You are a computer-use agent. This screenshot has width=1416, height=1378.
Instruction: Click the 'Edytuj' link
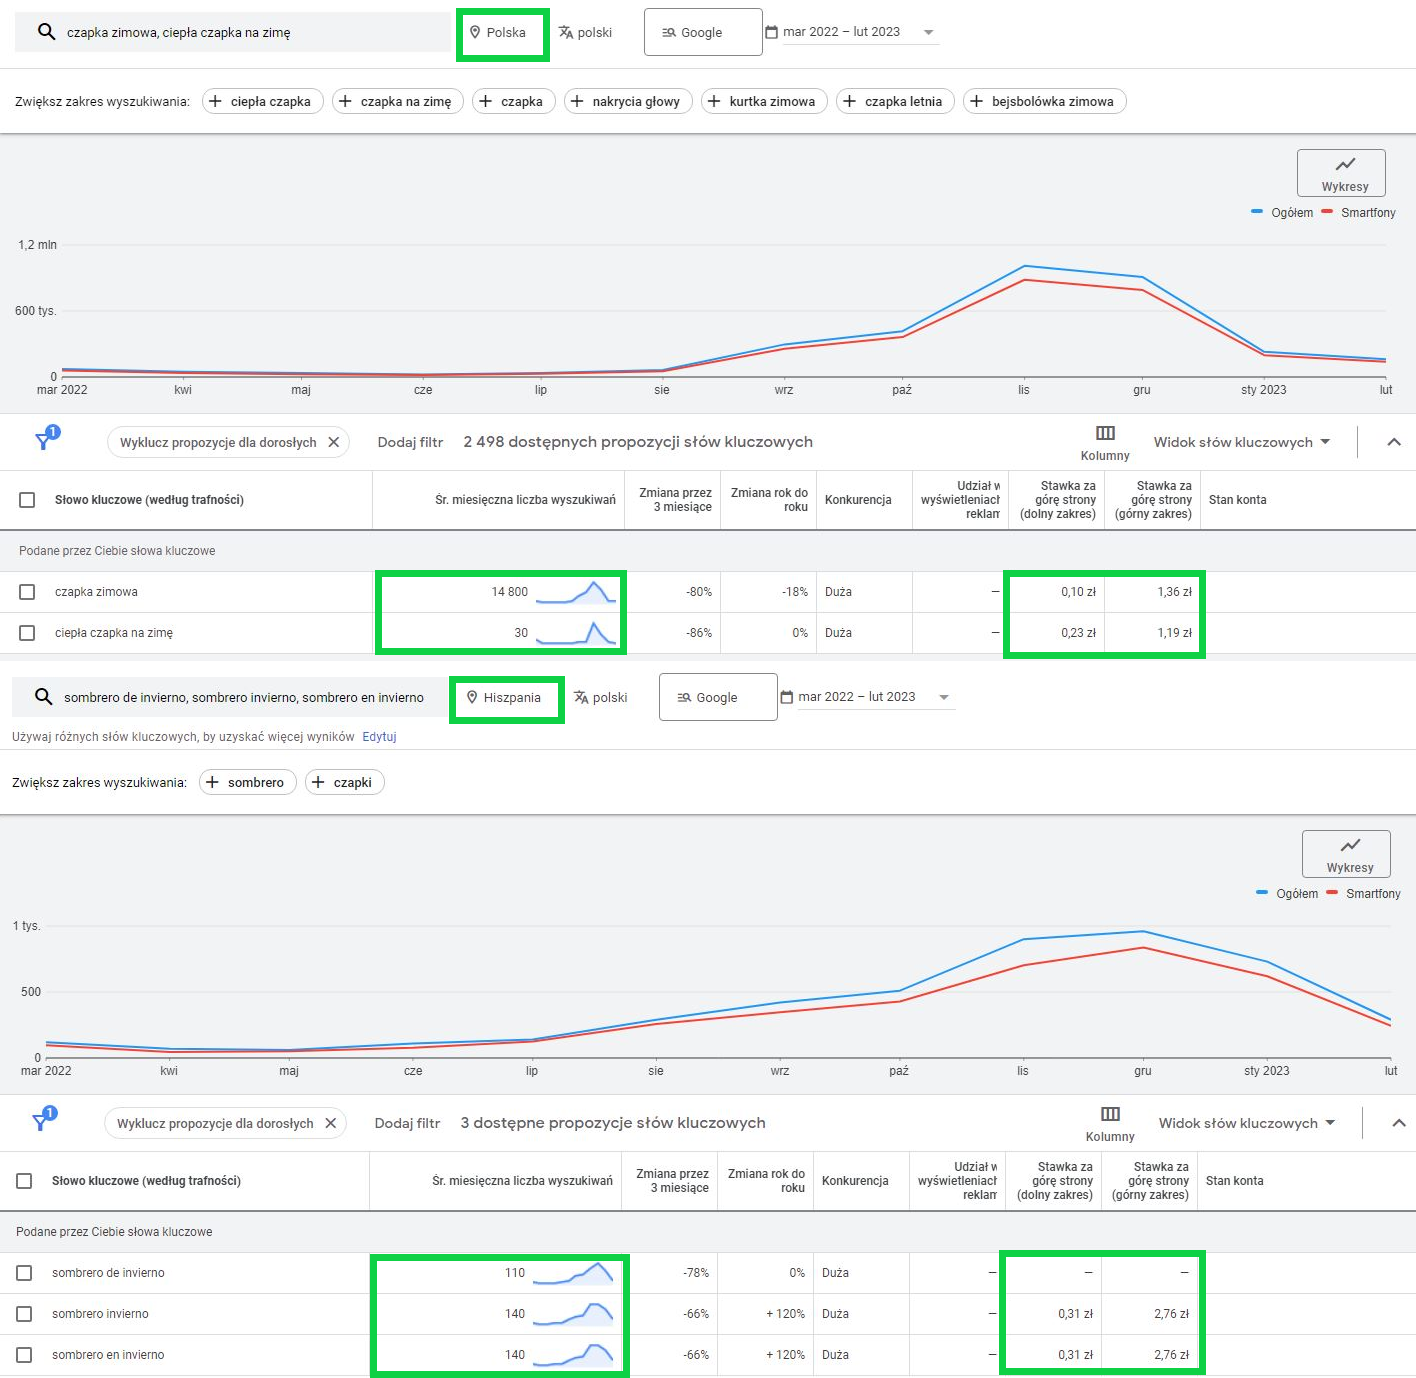(x=379, y=737)
